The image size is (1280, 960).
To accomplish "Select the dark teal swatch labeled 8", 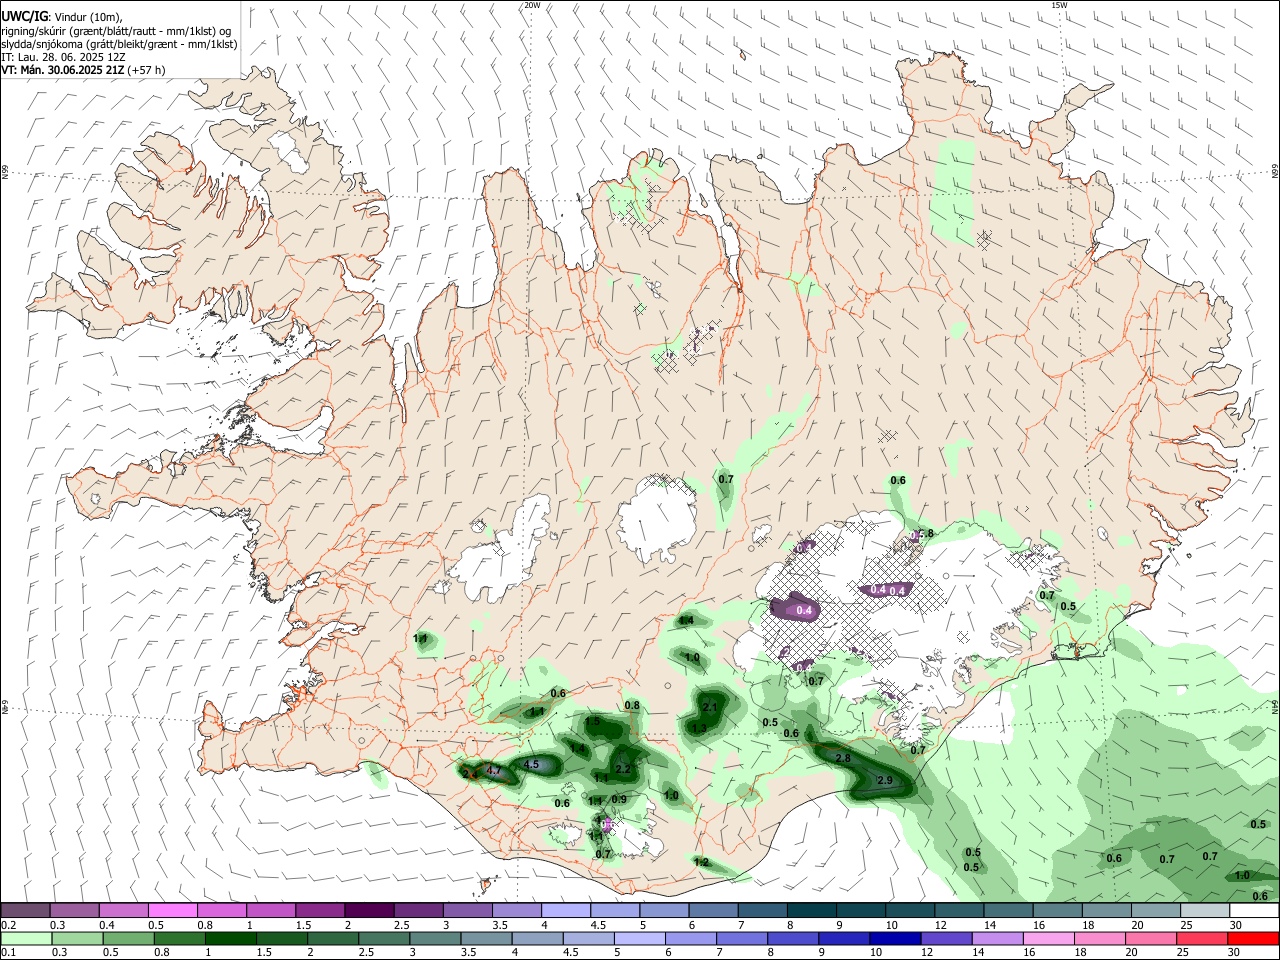I will pyautogui.click(x=812, y=911).
